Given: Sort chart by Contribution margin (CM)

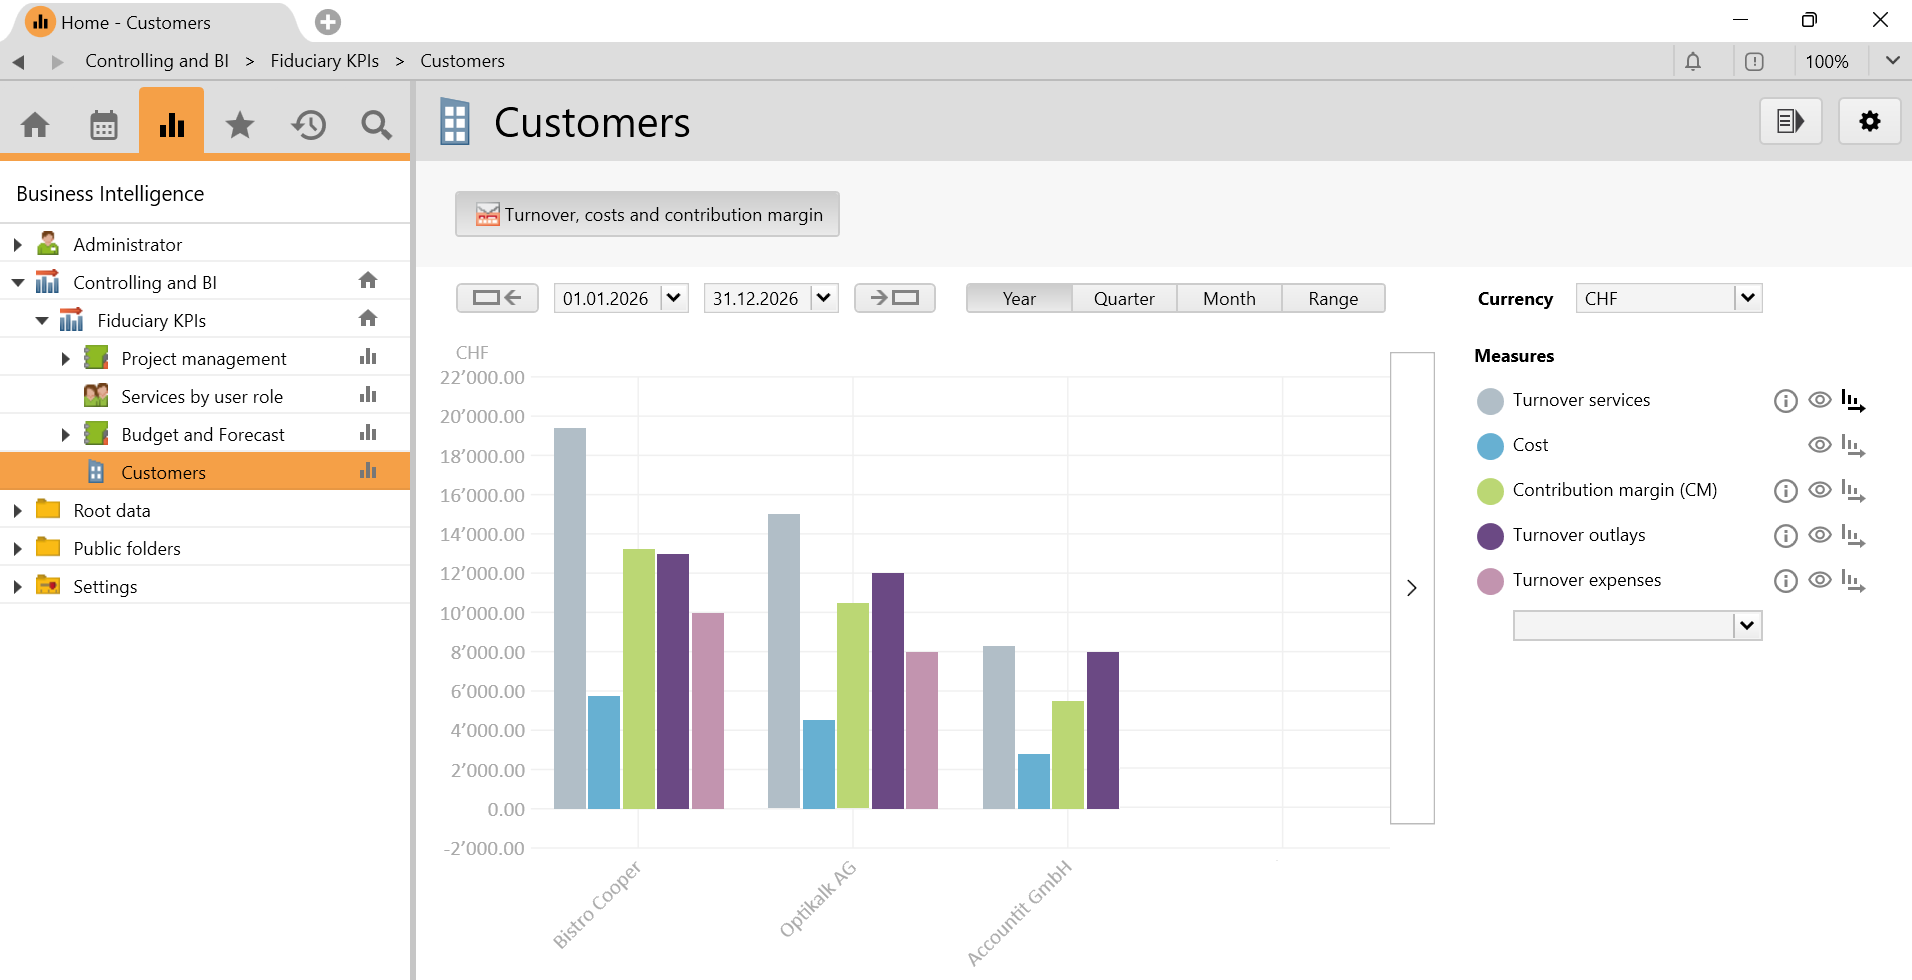Looking at the screenshot, I should click(x=1853, y=491).
